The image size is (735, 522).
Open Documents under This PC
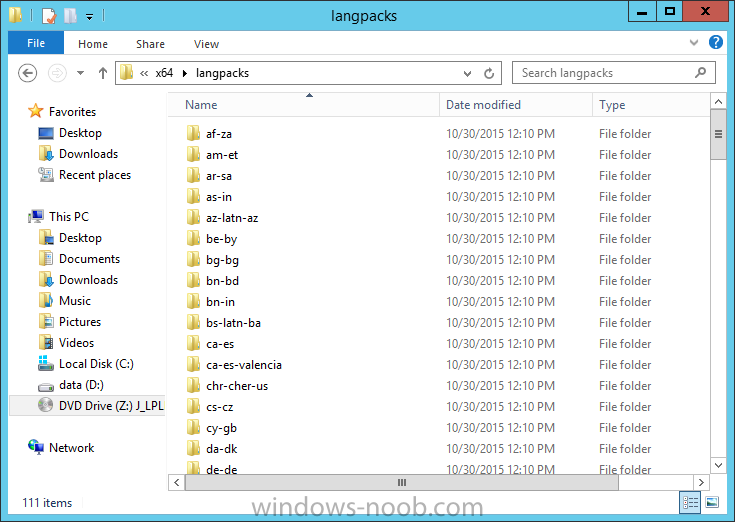89,259
